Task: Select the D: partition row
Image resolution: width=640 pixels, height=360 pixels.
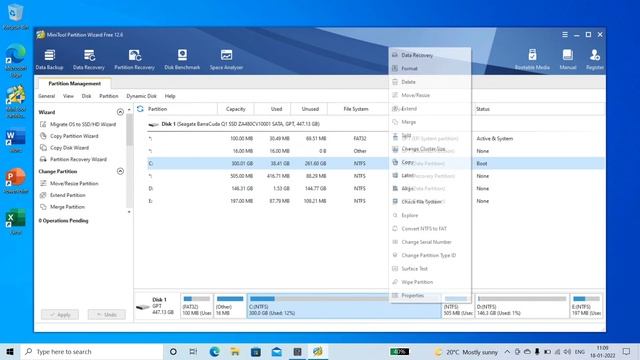Action: point(376,189)
